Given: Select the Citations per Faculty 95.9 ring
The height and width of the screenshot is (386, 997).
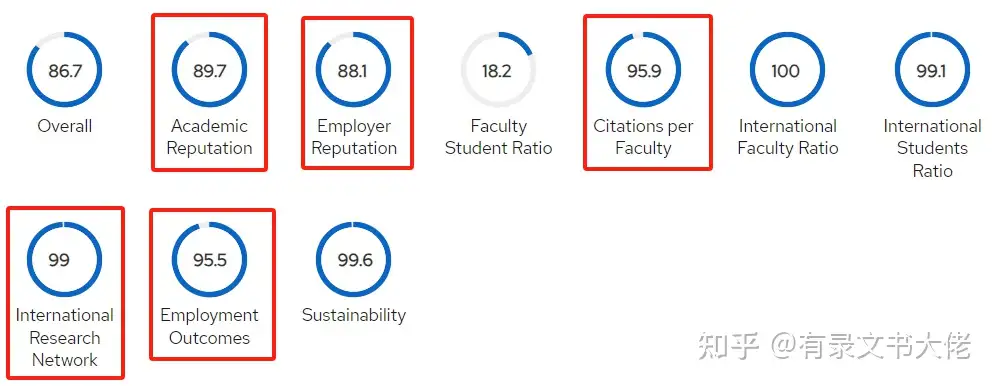Looking at the screenshot, I should pyautogui.click(x=643, y=69).
